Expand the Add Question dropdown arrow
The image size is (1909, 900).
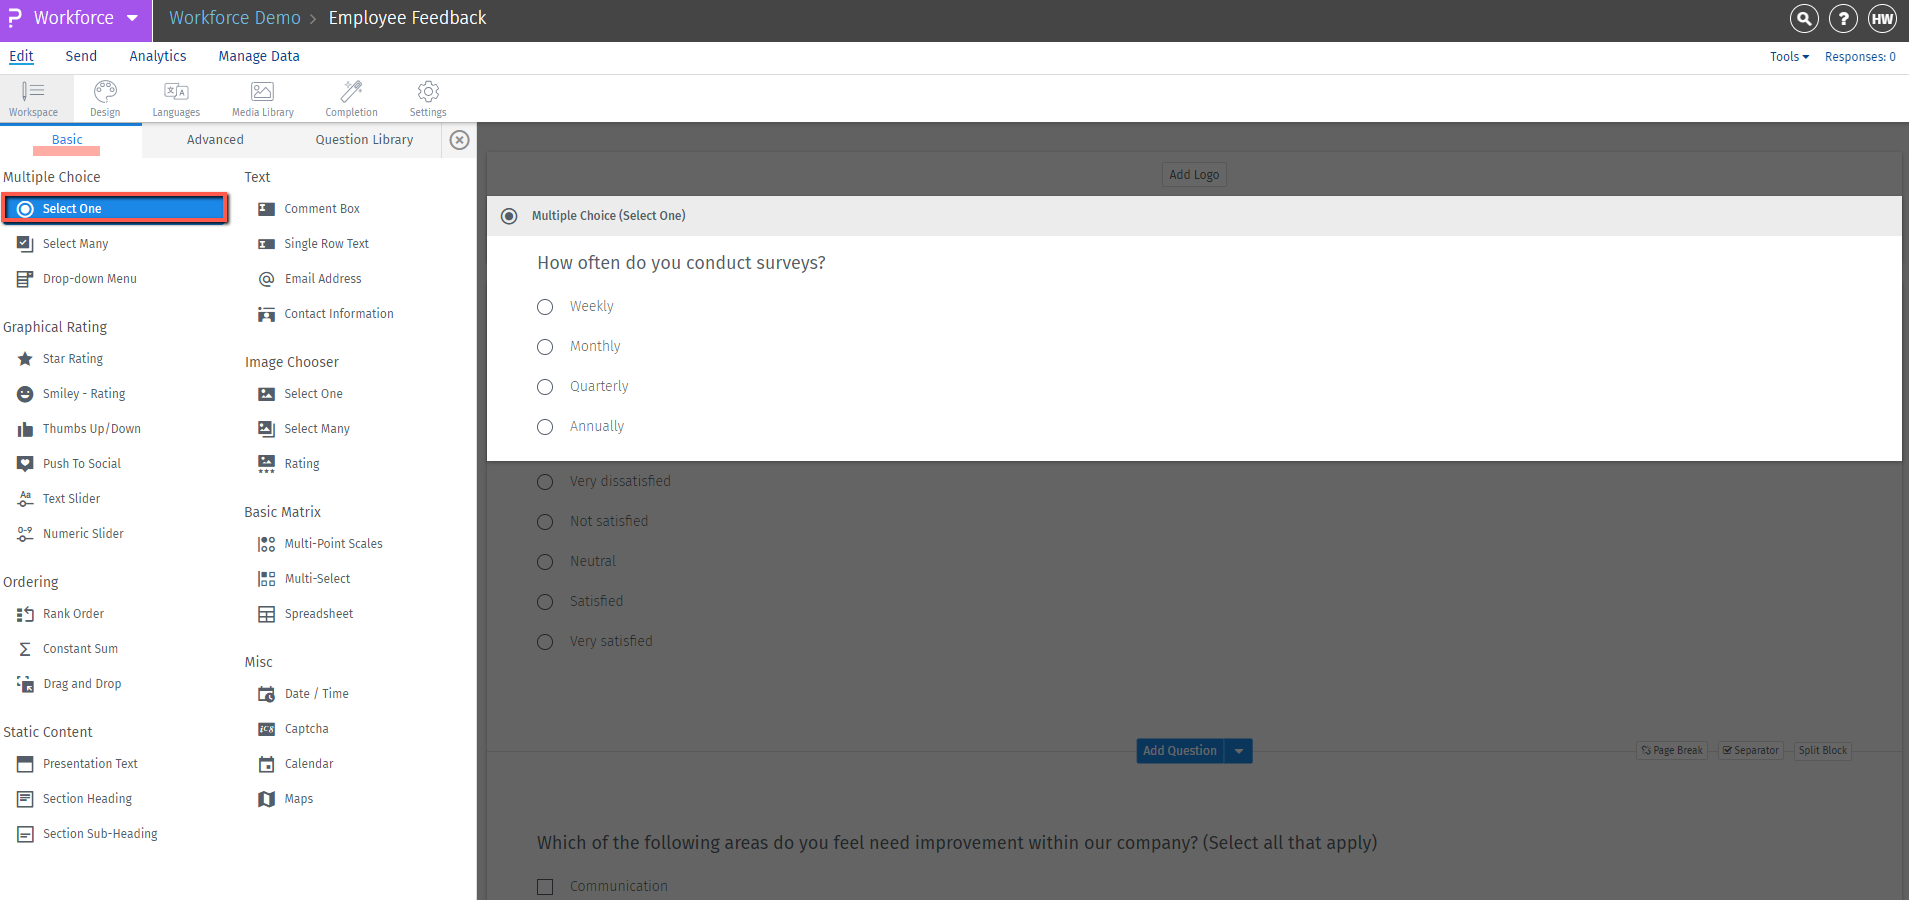[x=1239, y=750]
